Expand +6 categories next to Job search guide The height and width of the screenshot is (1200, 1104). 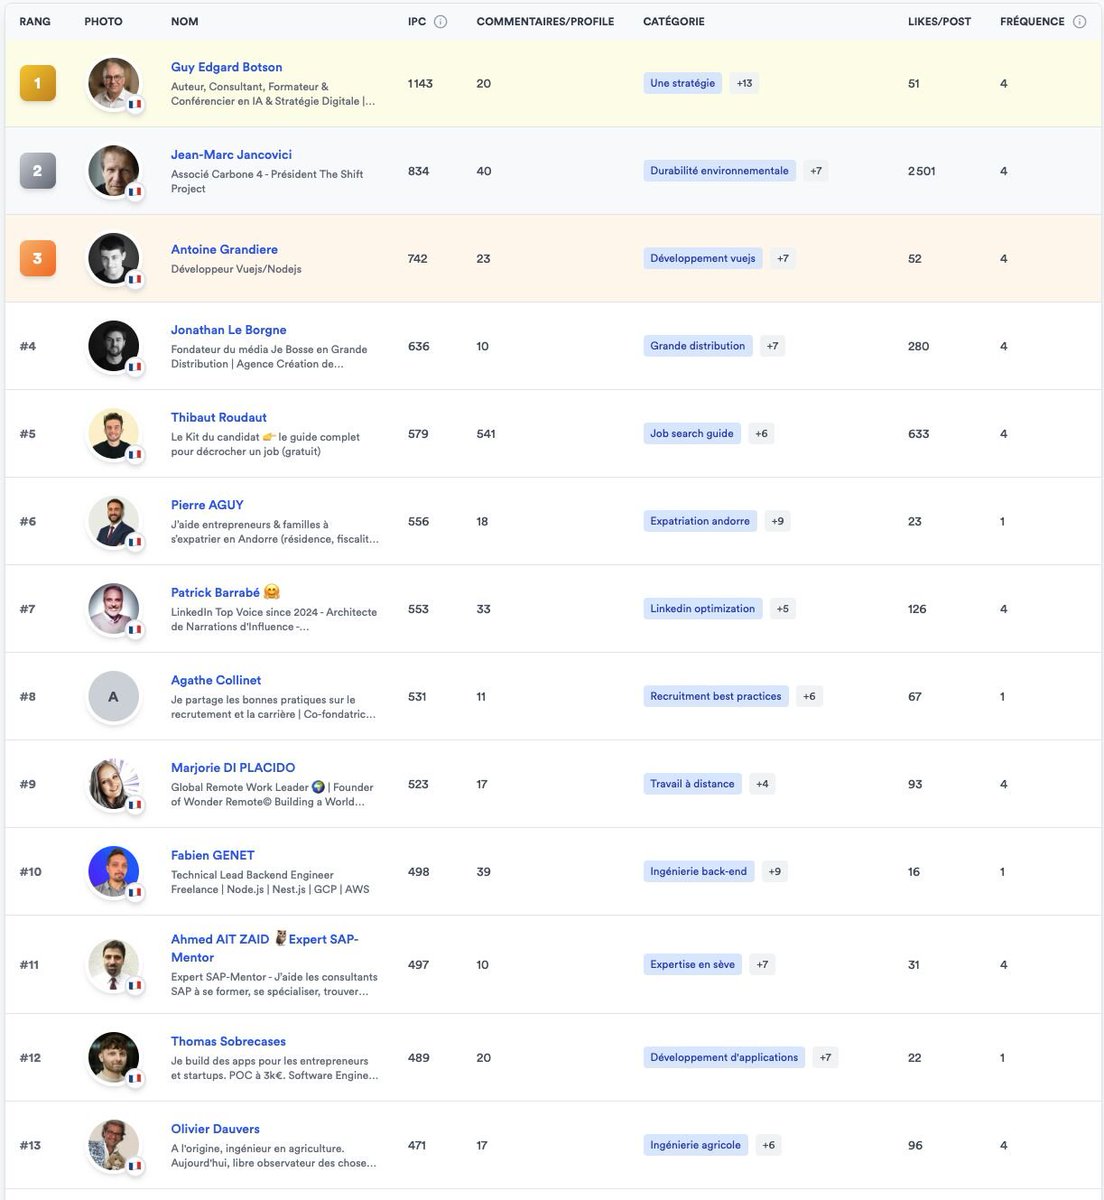pyautogui.click(x=761, y=434)
